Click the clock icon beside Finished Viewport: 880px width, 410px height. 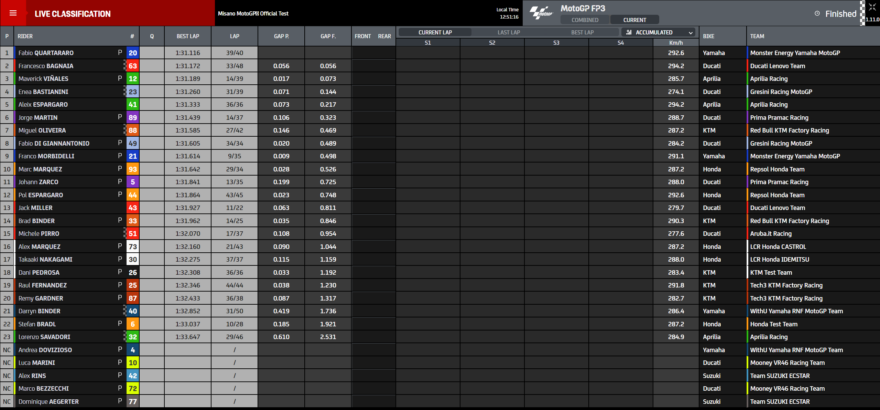[x=818, y=14]
